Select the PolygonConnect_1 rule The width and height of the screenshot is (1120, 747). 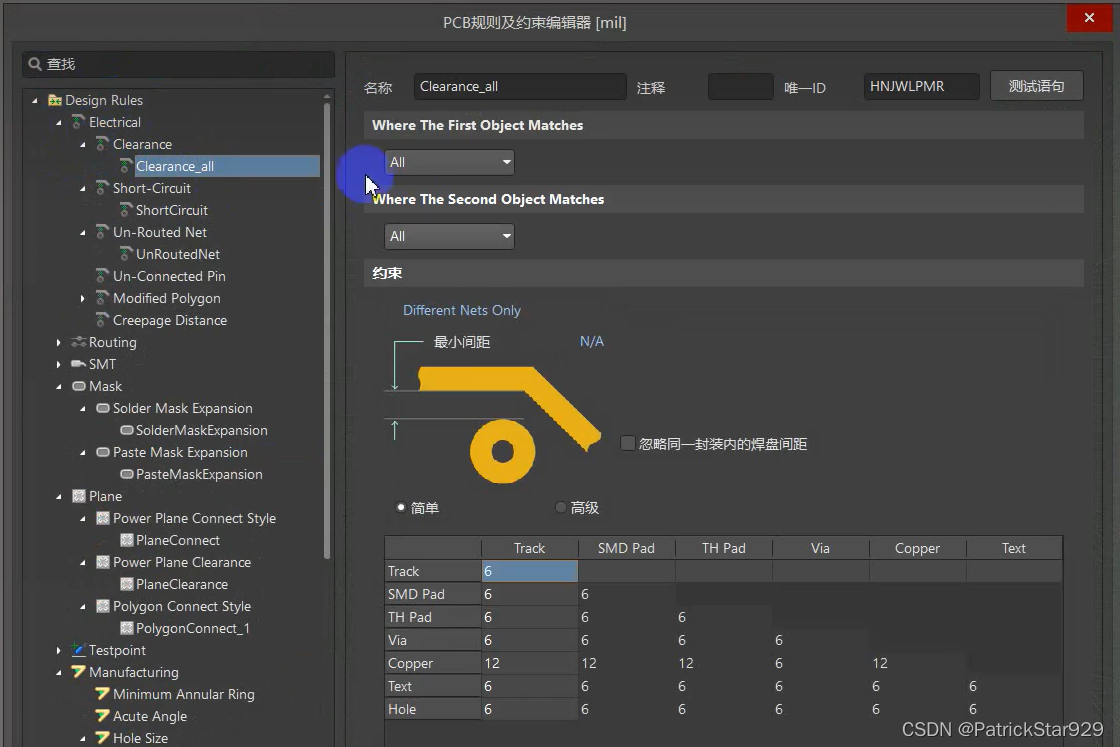[x=192, y=628]
